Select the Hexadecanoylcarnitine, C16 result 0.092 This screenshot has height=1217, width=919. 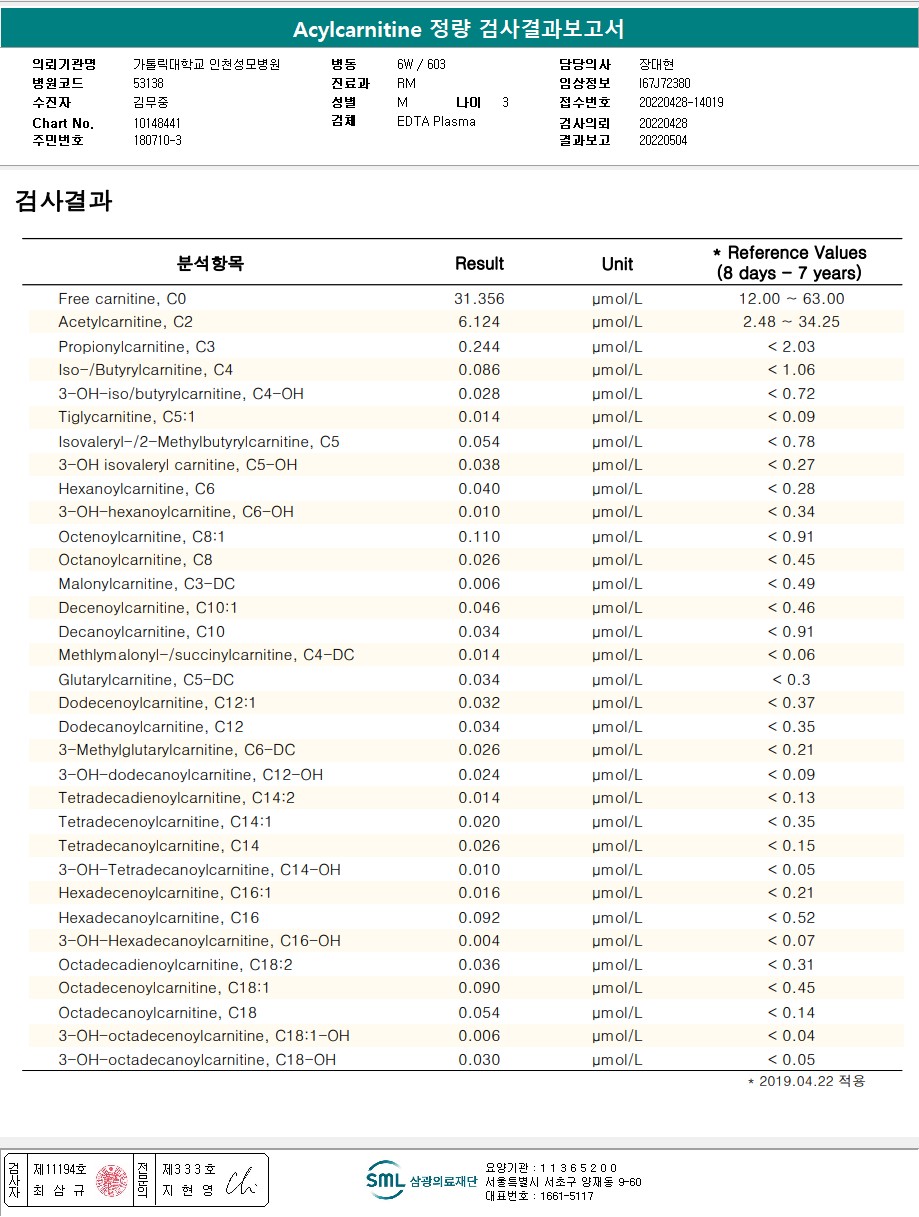click(x=479, y=917)
